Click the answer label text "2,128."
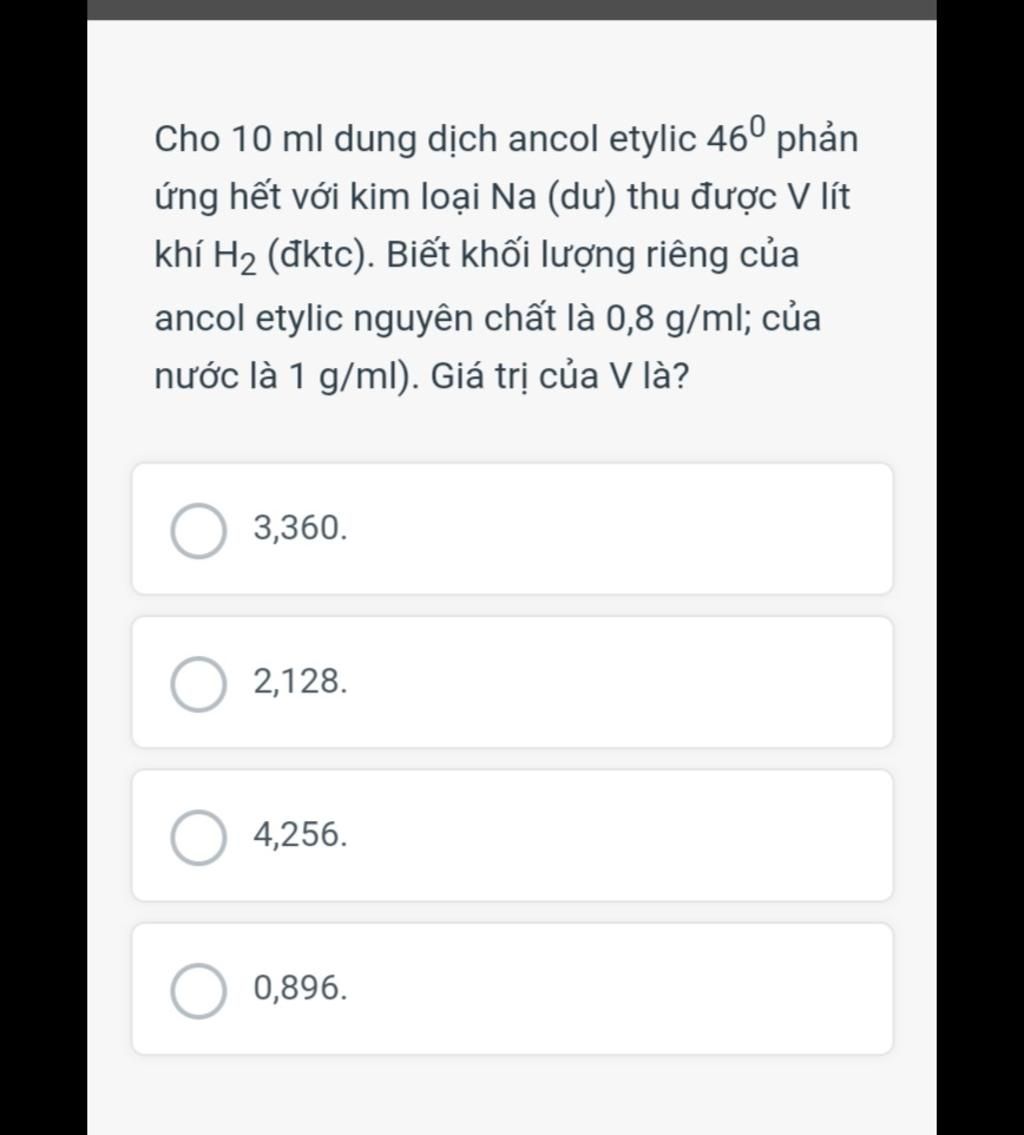The image size is (1024, 1135). point(300,682)
